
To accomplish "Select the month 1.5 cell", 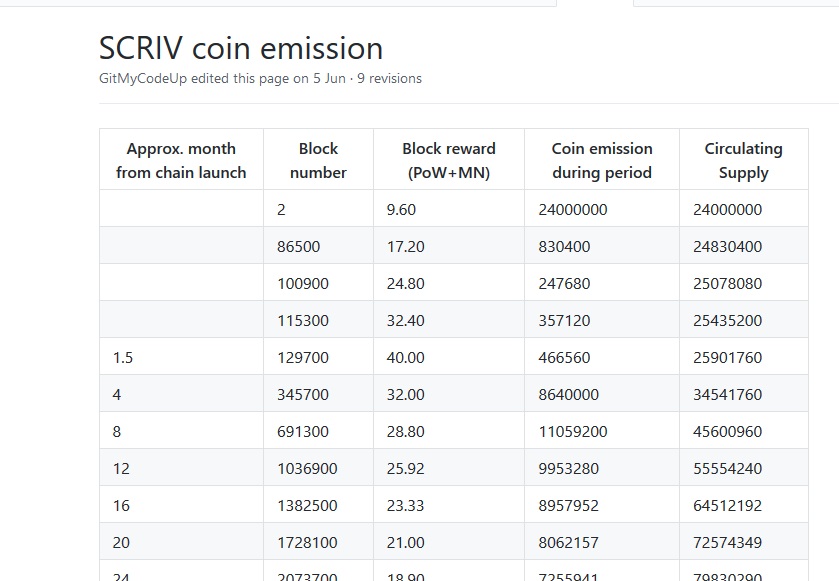I will 123,357.
